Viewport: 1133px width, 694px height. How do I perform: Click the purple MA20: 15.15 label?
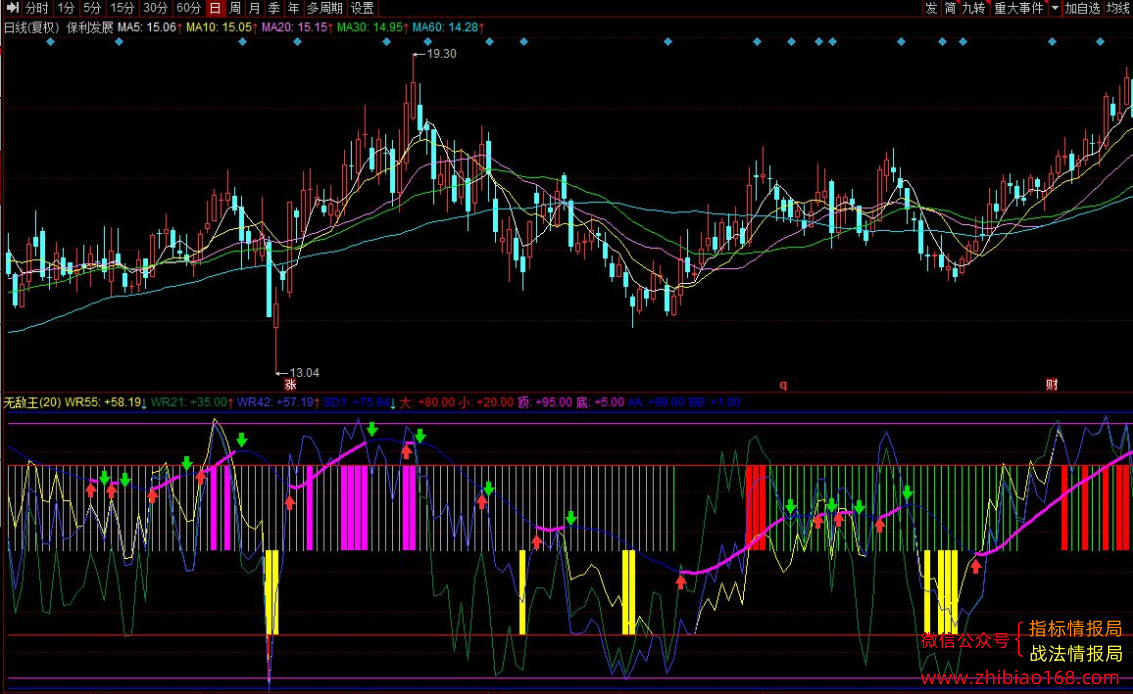pos(297,27)
